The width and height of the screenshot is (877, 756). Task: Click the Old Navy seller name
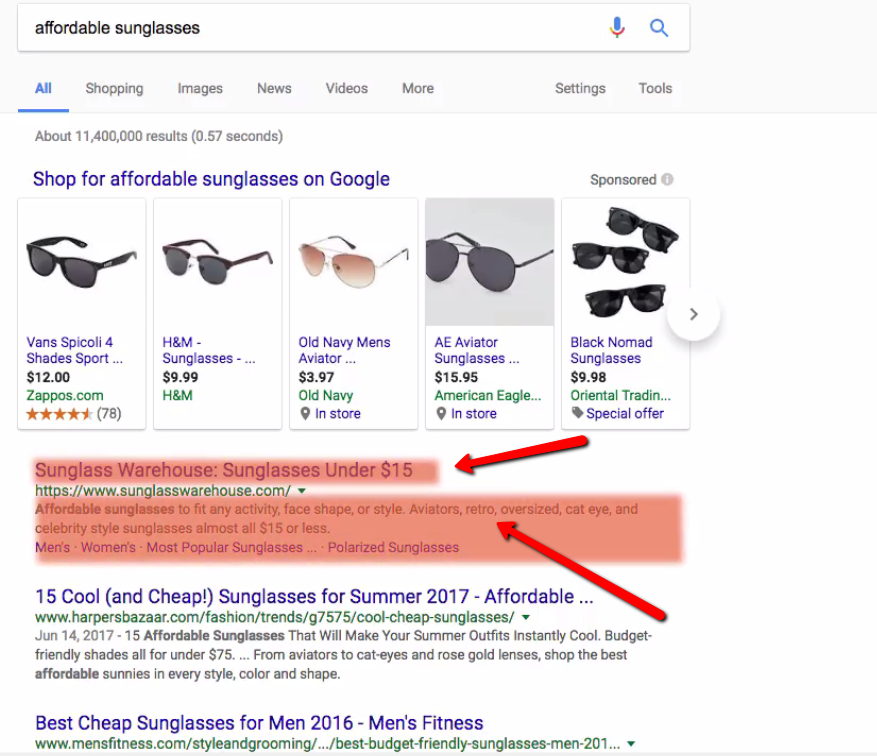[326, 395]
